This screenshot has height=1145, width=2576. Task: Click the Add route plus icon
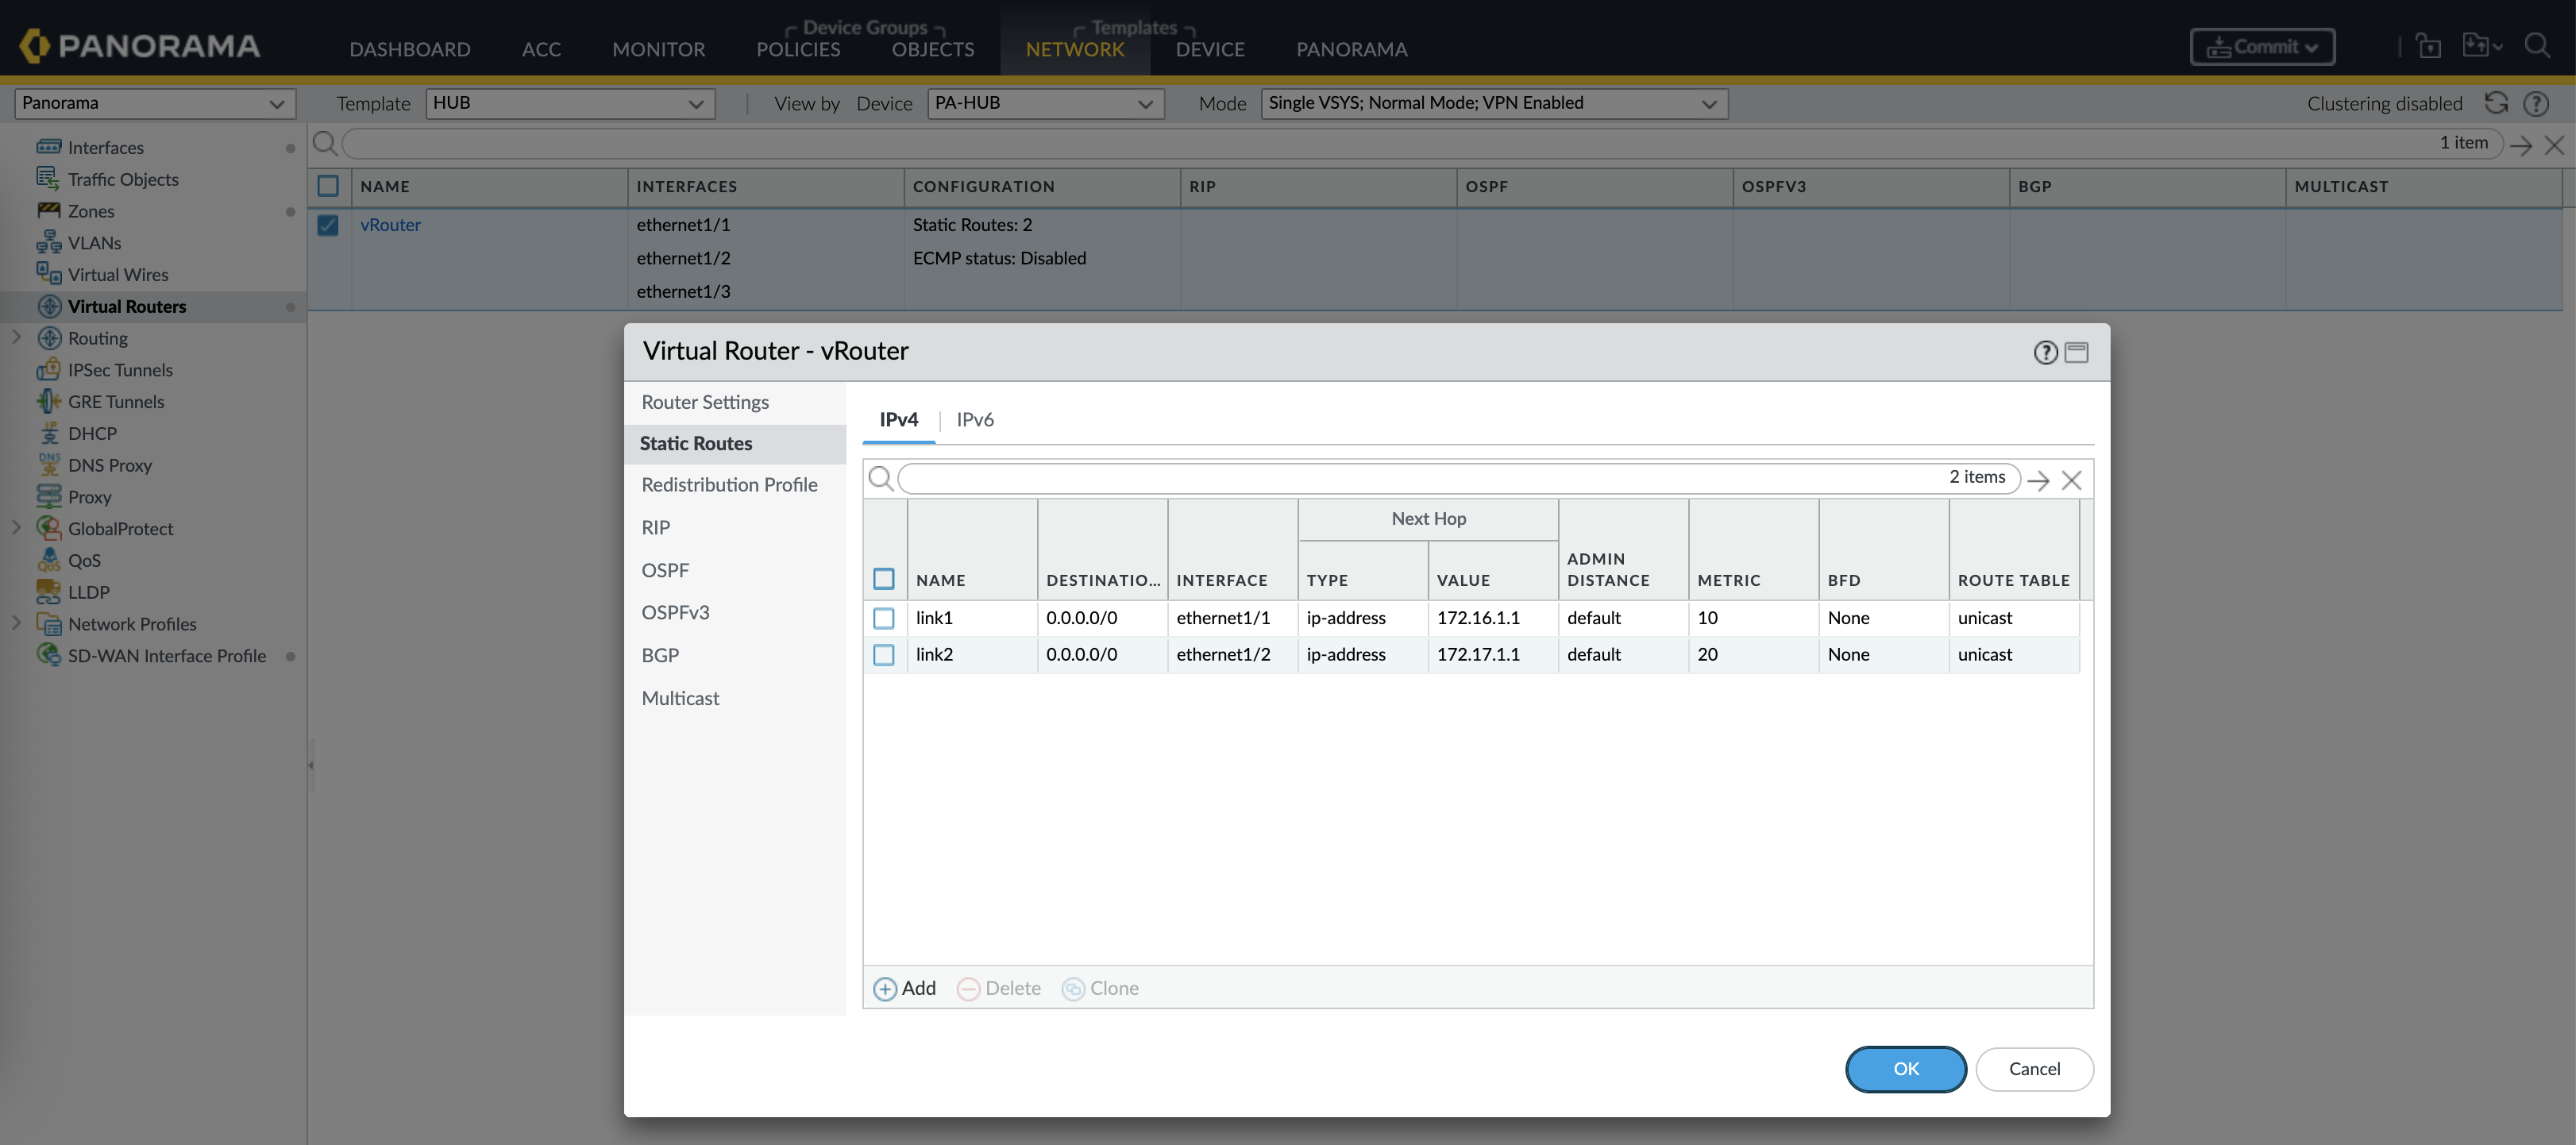[885, 989]
